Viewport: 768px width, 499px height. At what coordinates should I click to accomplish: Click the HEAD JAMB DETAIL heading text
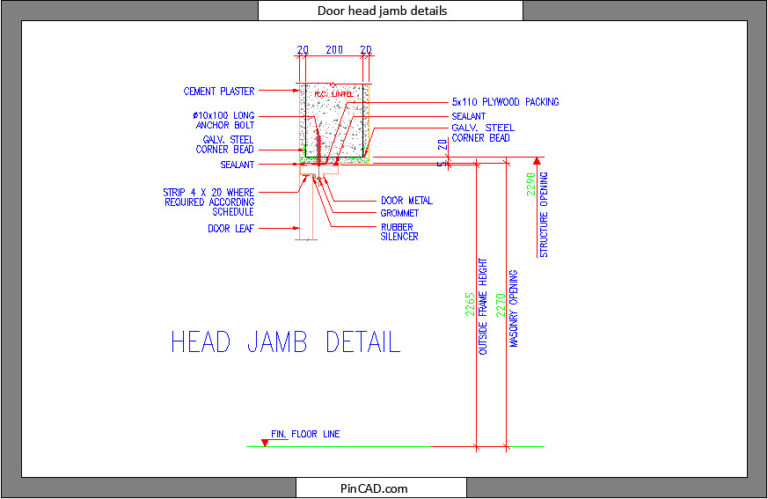coord(286,342)
